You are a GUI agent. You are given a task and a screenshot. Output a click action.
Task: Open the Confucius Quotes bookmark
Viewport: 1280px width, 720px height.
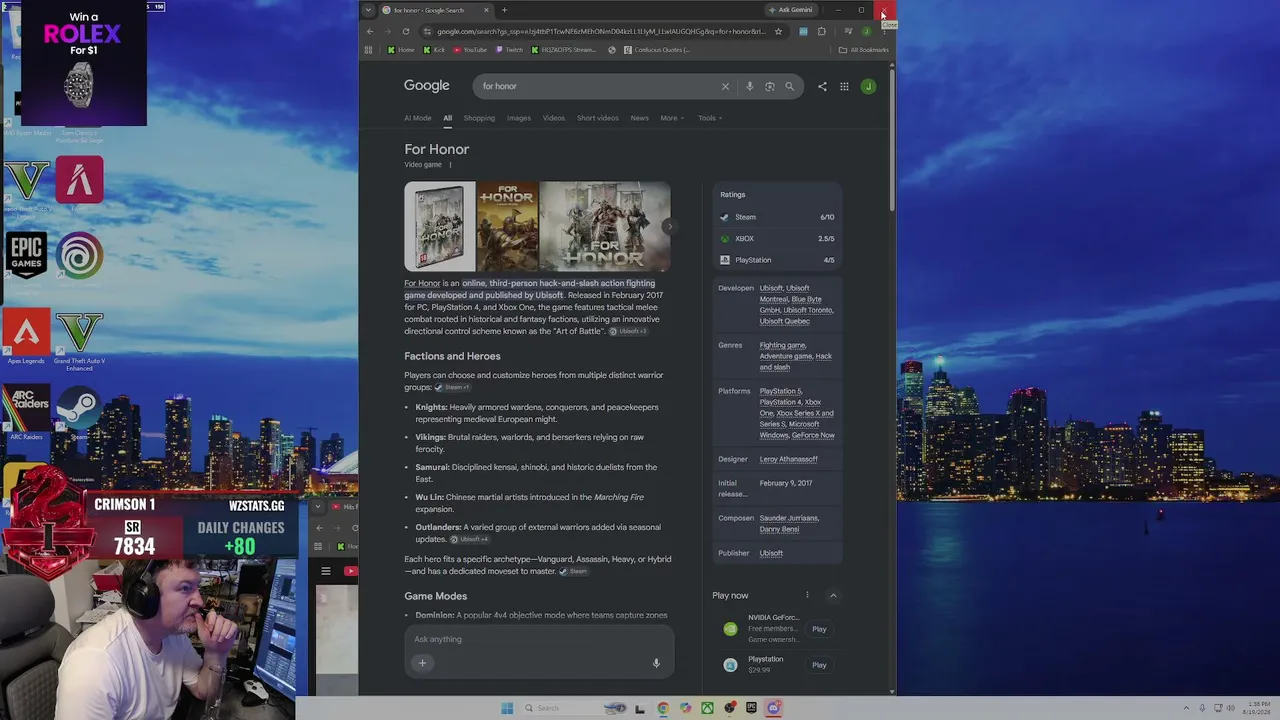pyautogui.click(x=656, y=50)
